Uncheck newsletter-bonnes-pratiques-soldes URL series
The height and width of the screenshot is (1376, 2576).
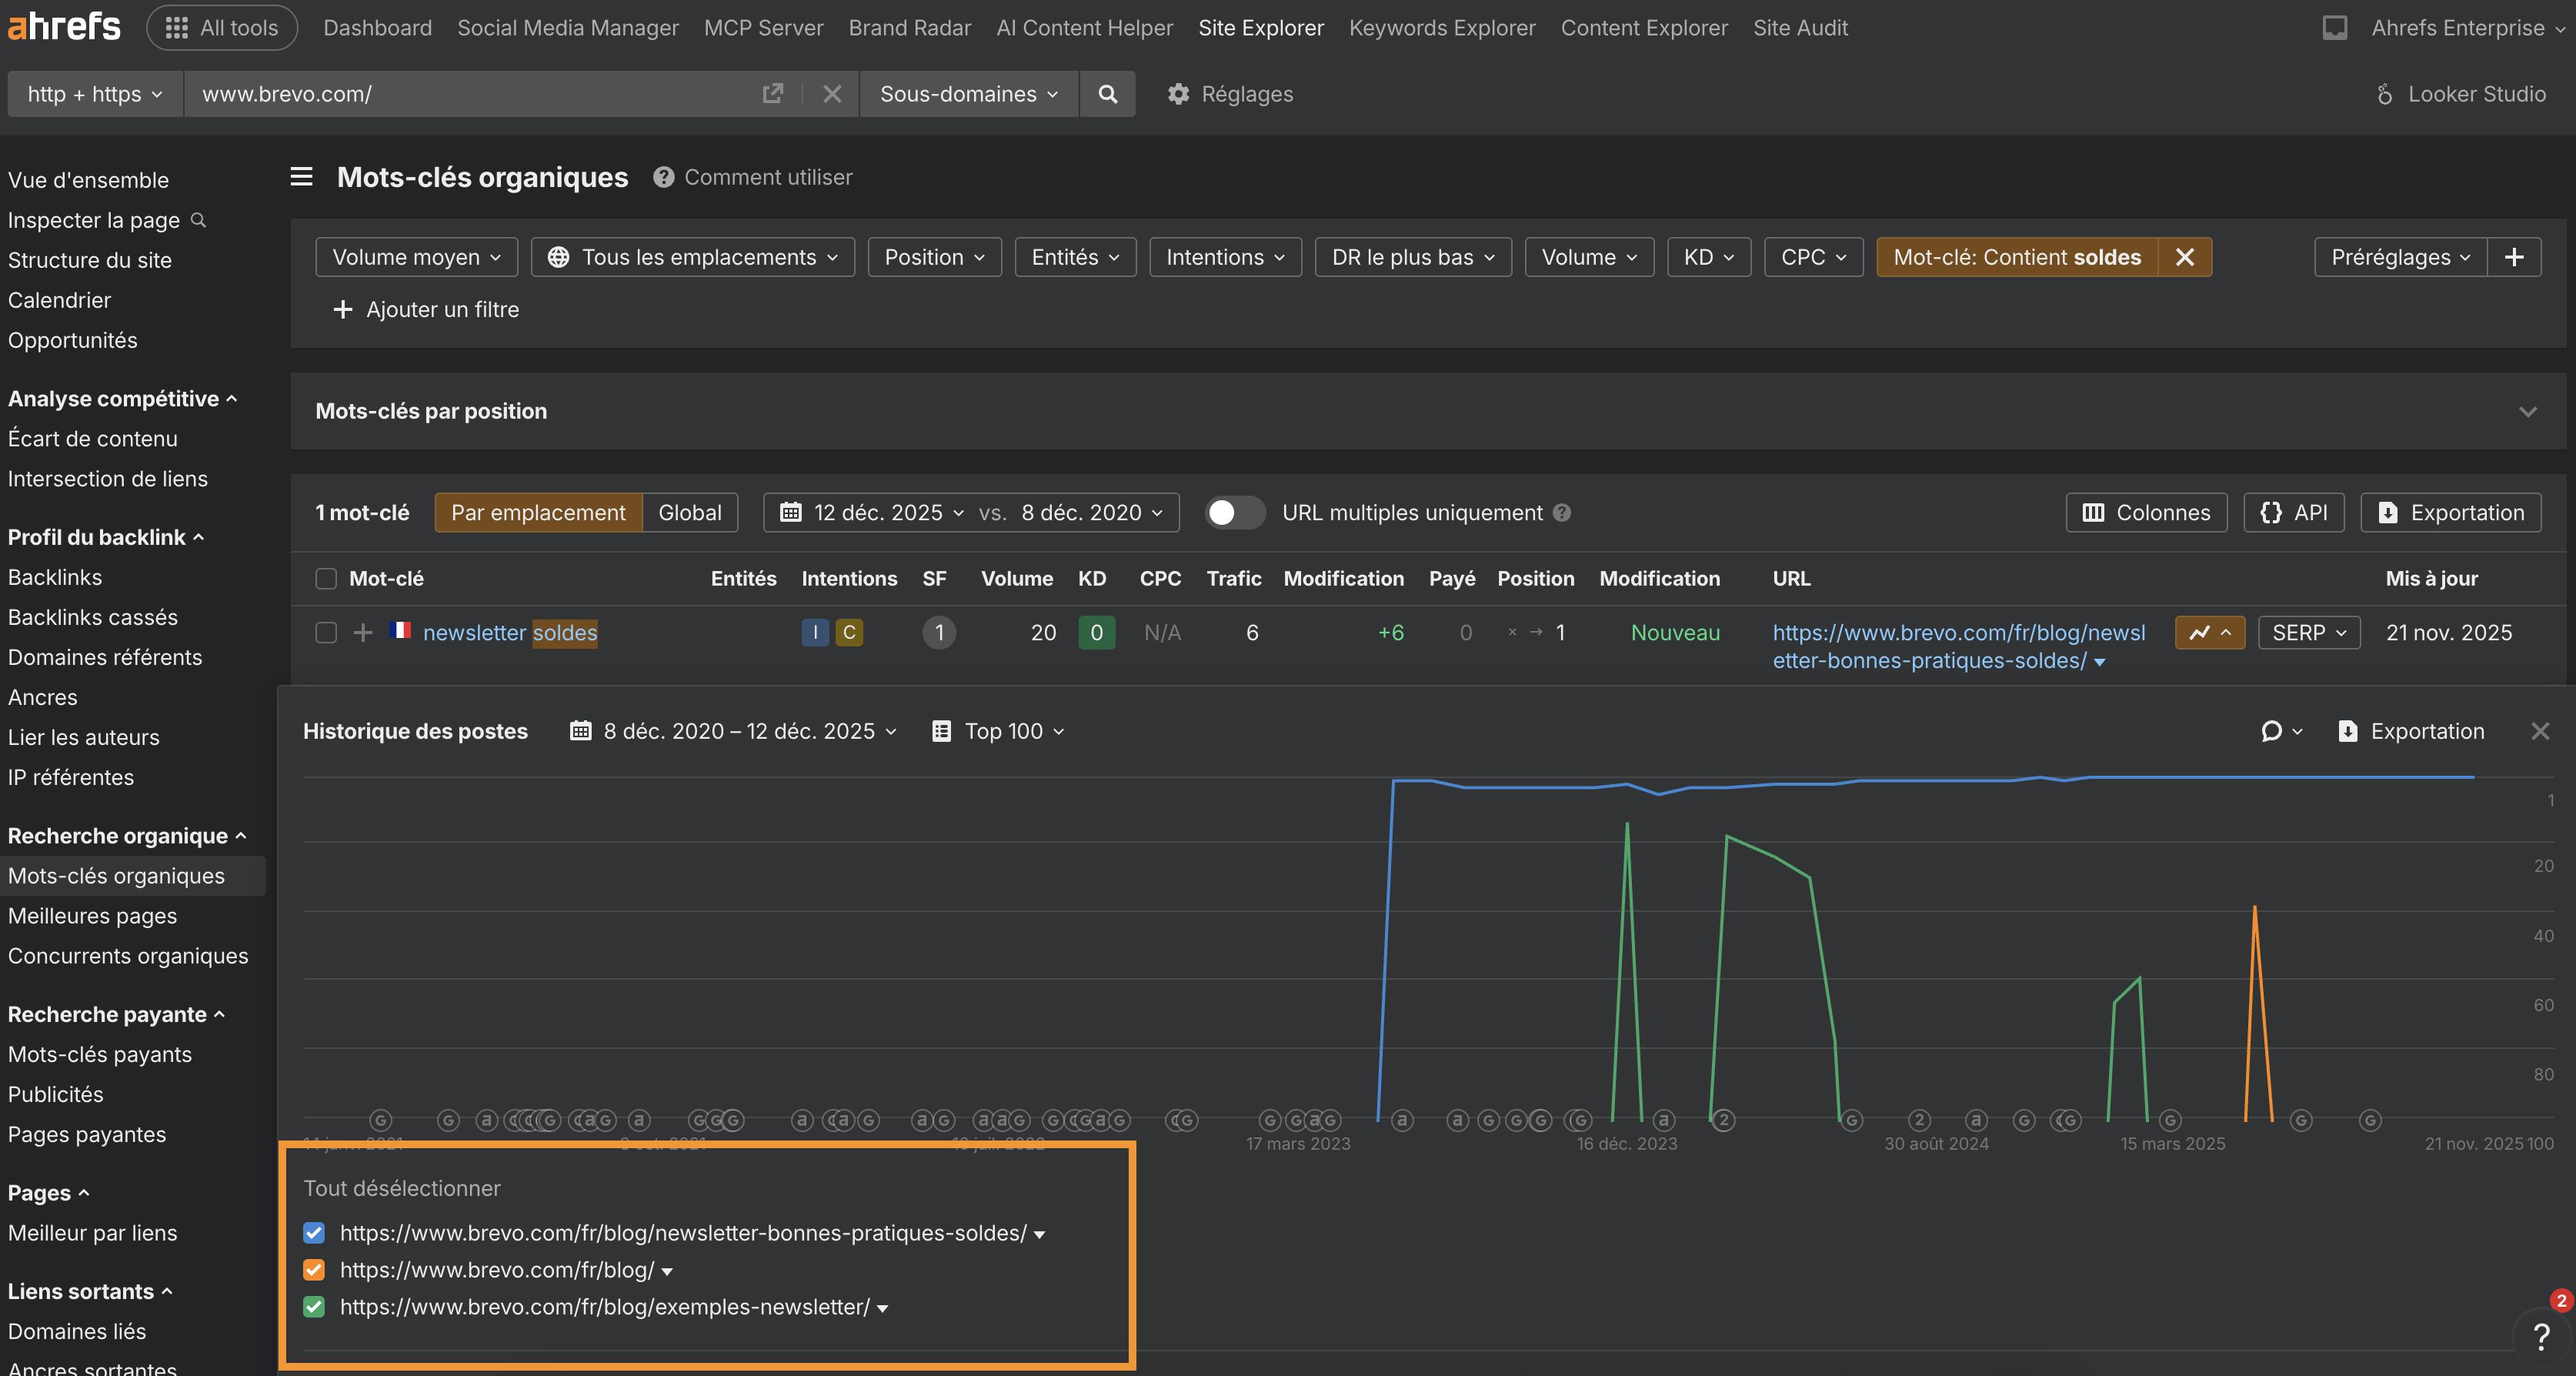314,1233
